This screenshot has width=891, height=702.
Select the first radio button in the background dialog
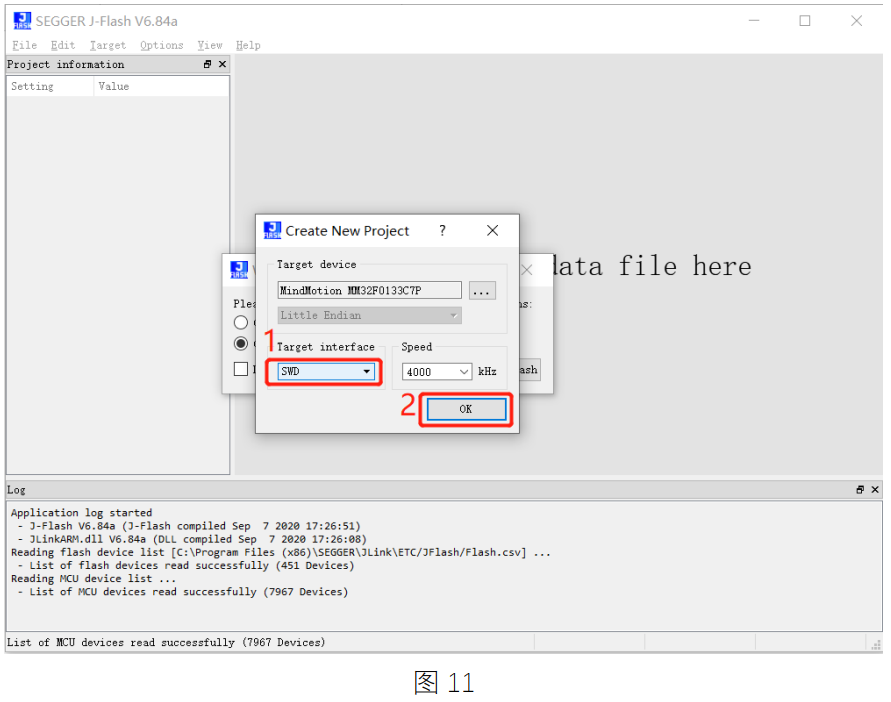click(x=241, y=322)
